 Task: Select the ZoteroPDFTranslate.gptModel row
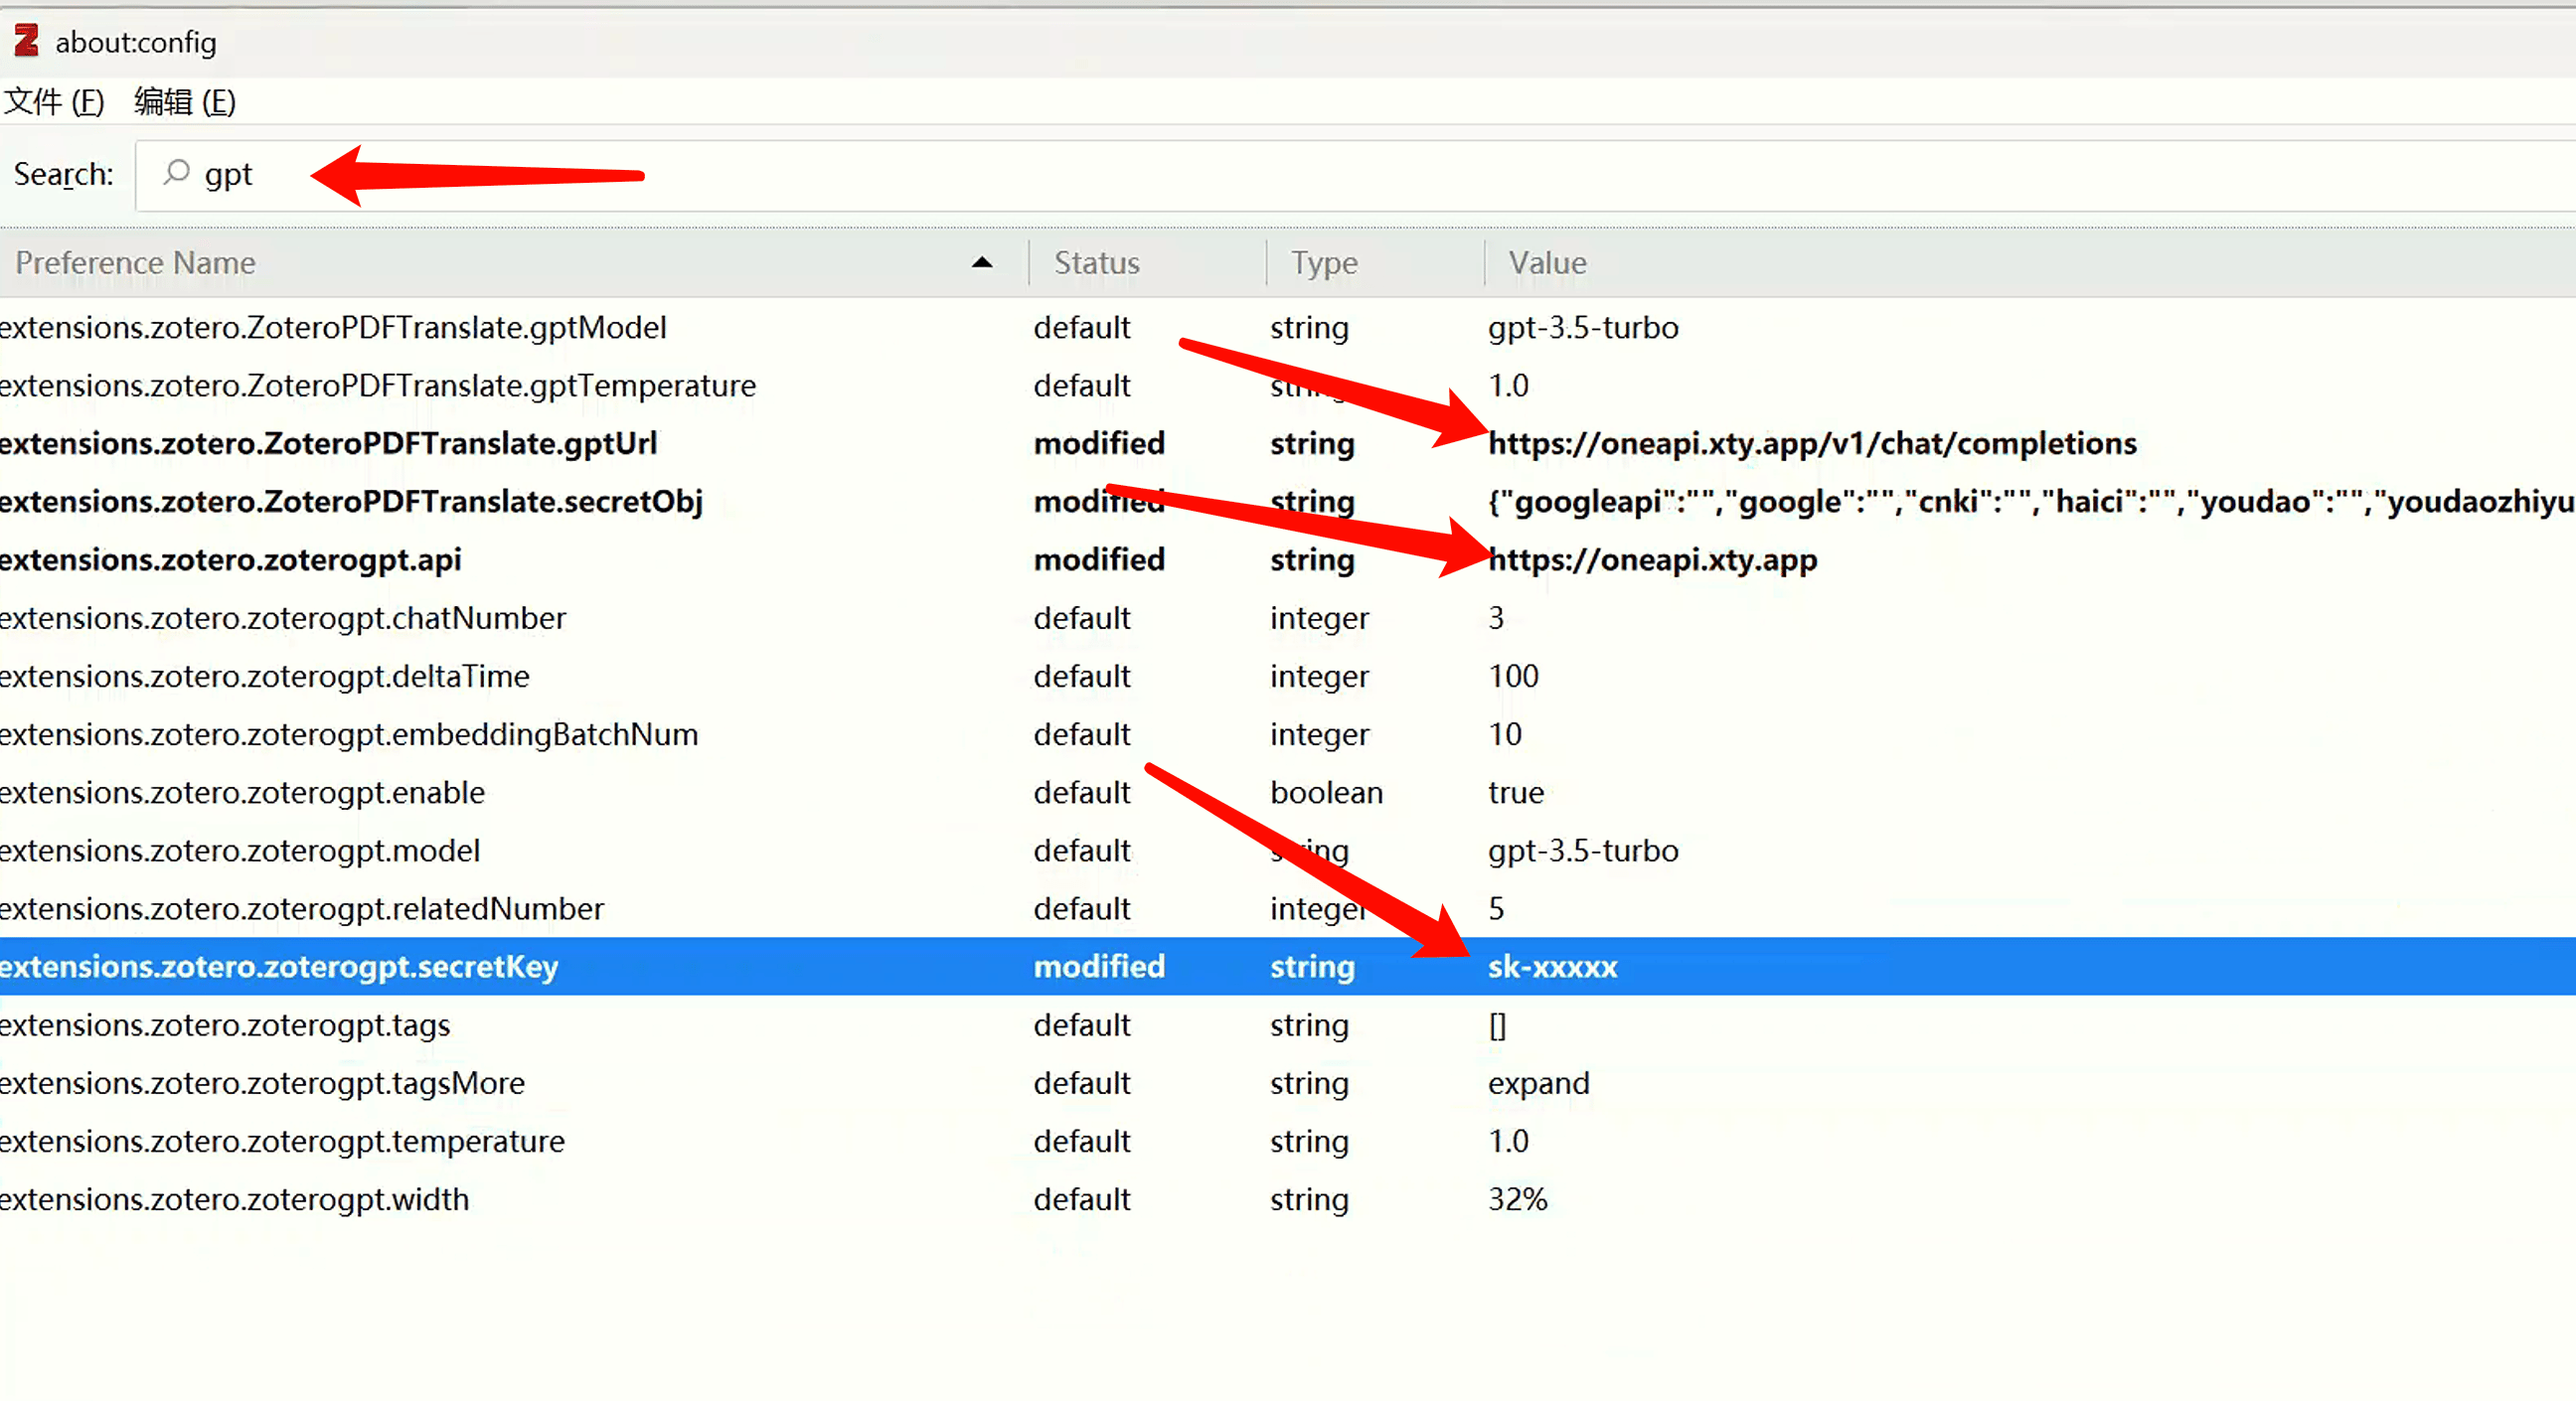point(333,327)
